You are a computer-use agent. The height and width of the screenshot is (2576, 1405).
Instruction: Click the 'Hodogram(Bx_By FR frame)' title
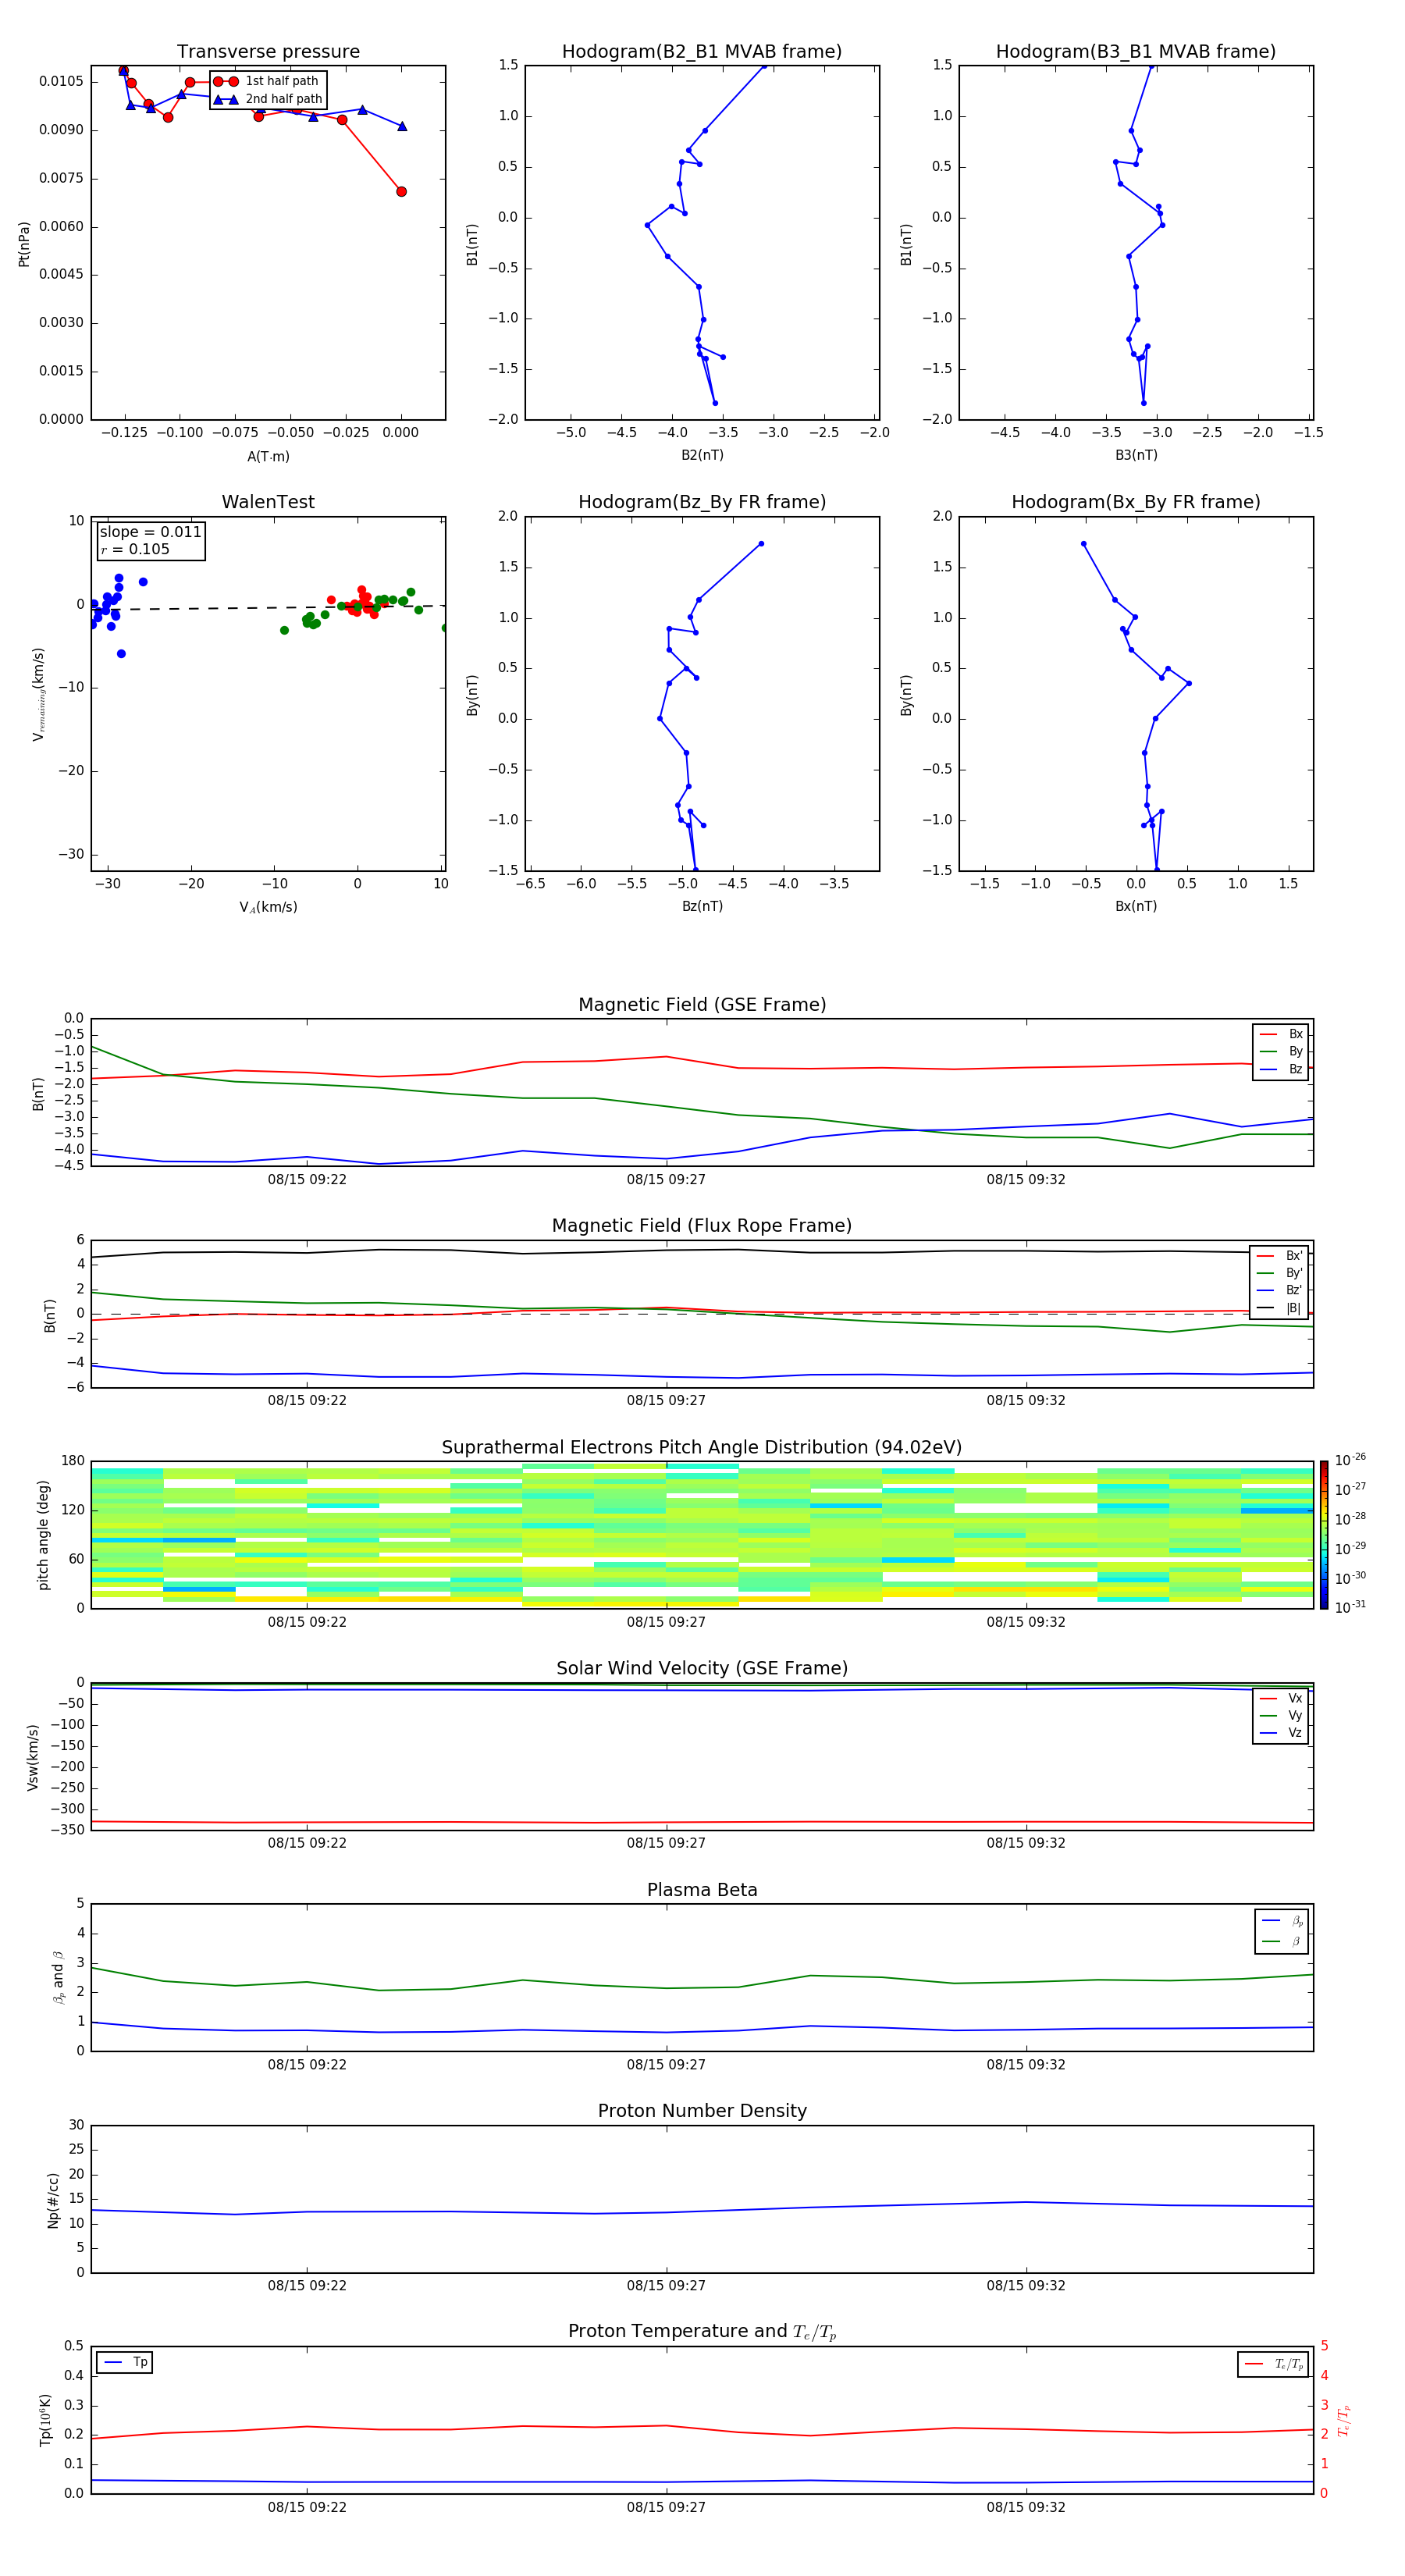pos(1136,502)
